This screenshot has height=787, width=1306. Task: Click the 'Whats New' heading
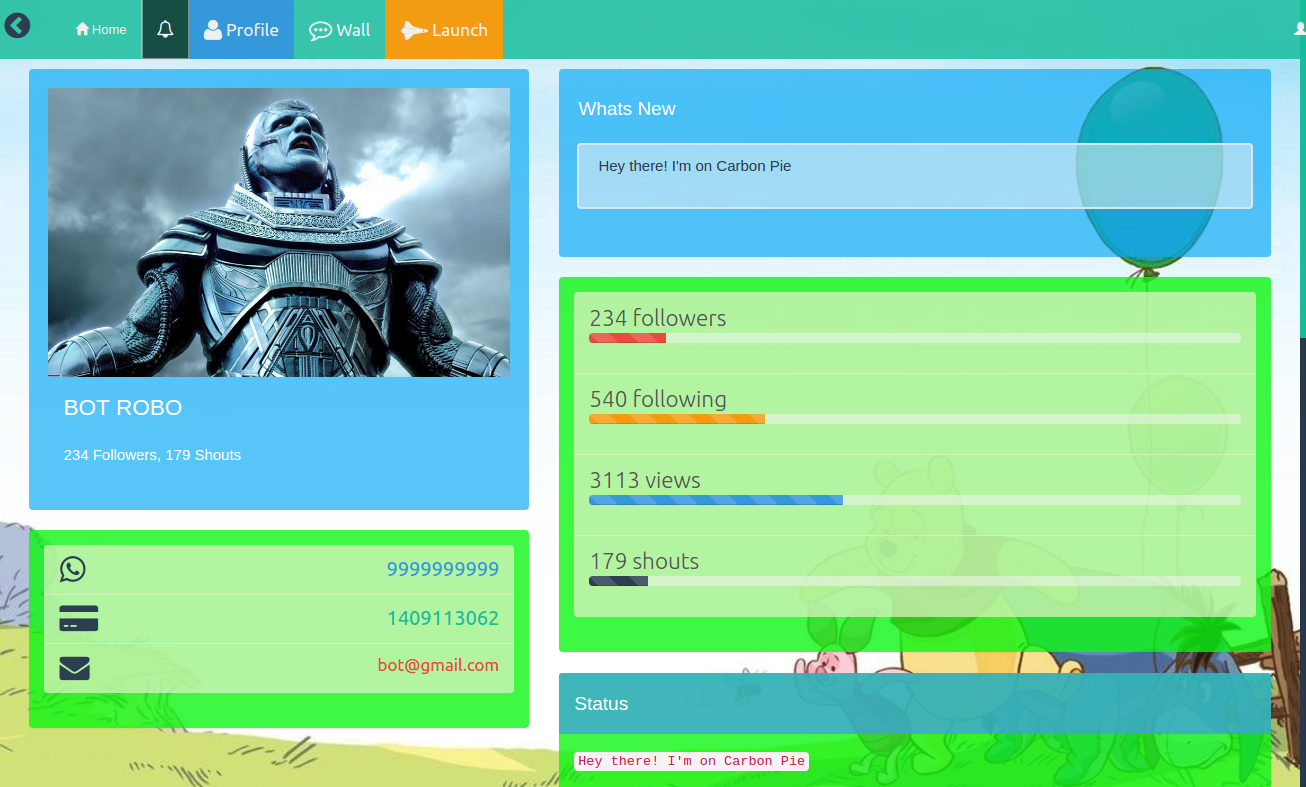point(627,109)
